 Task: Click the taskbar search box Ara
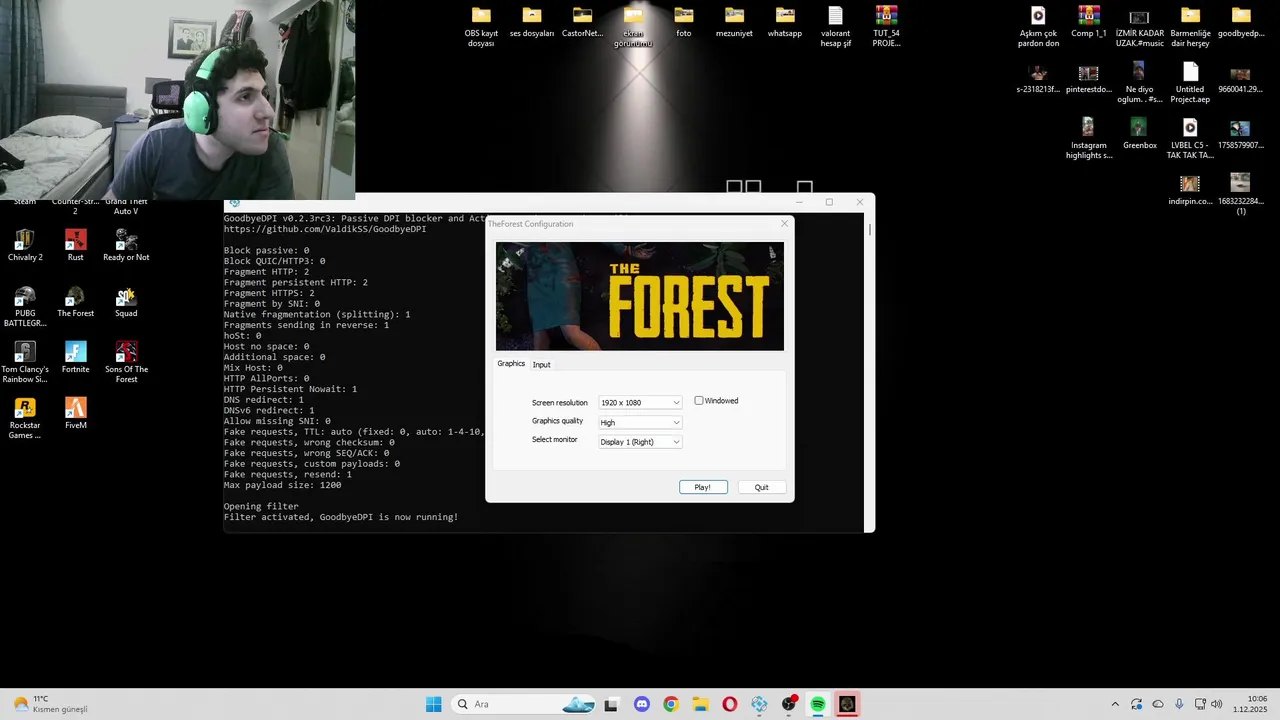point(525,704)
